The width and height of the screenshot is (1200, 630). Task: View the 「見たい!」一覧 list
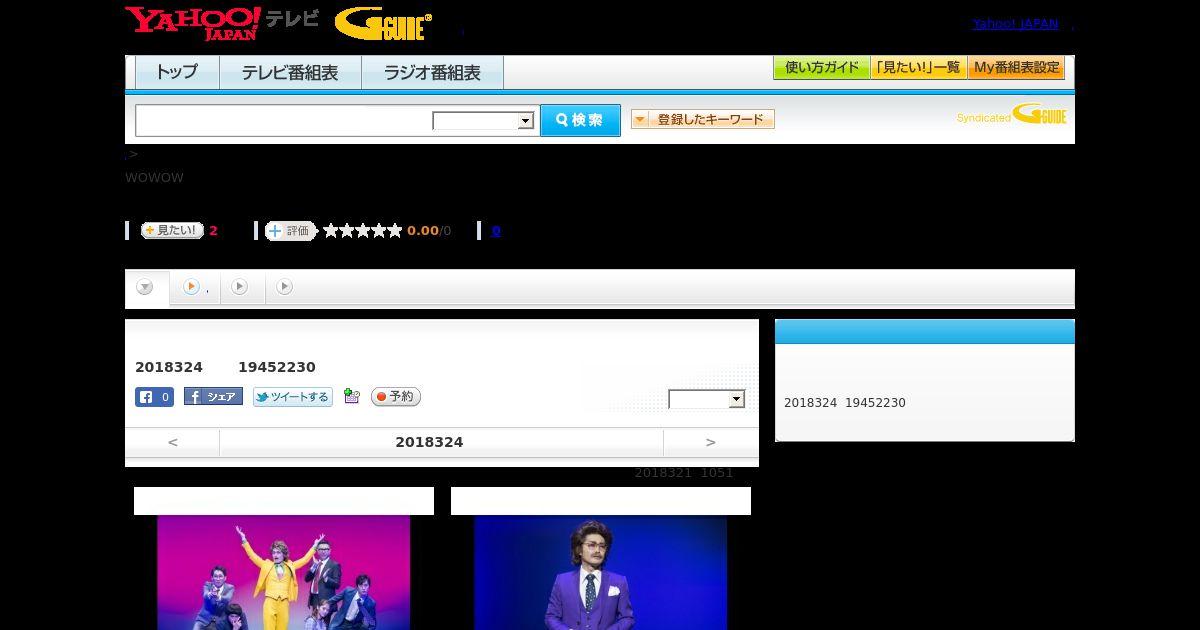(919, 68)
